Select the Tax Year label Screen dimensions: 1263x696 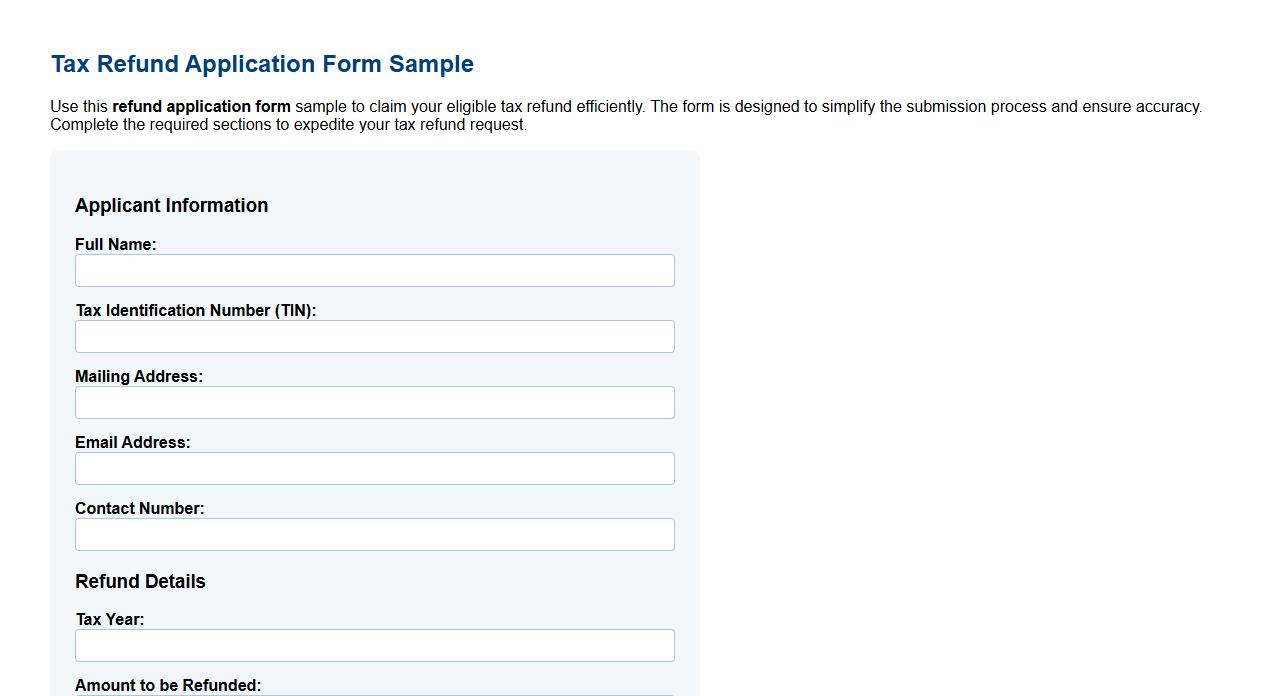110,619
